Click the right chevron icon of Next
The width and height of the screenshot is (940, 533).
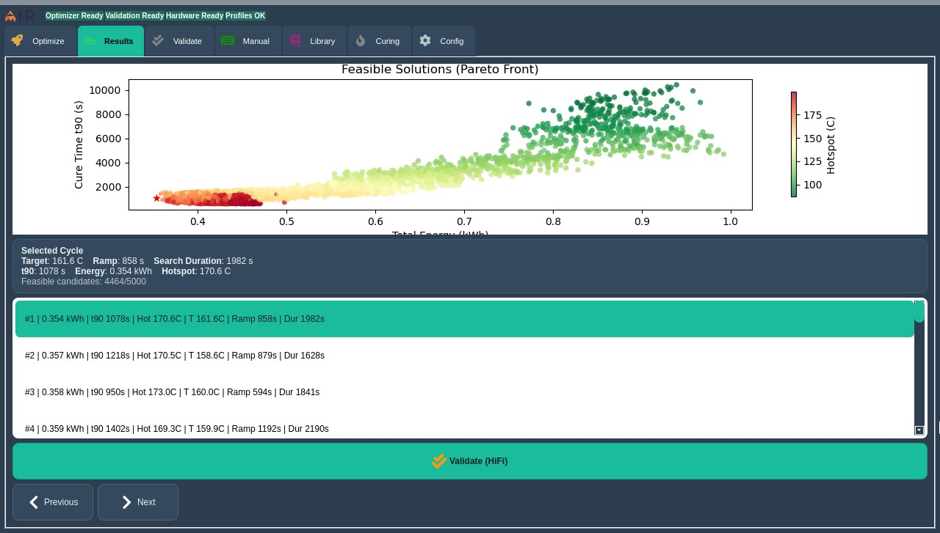pyautogui.click(x=126, y=502)
